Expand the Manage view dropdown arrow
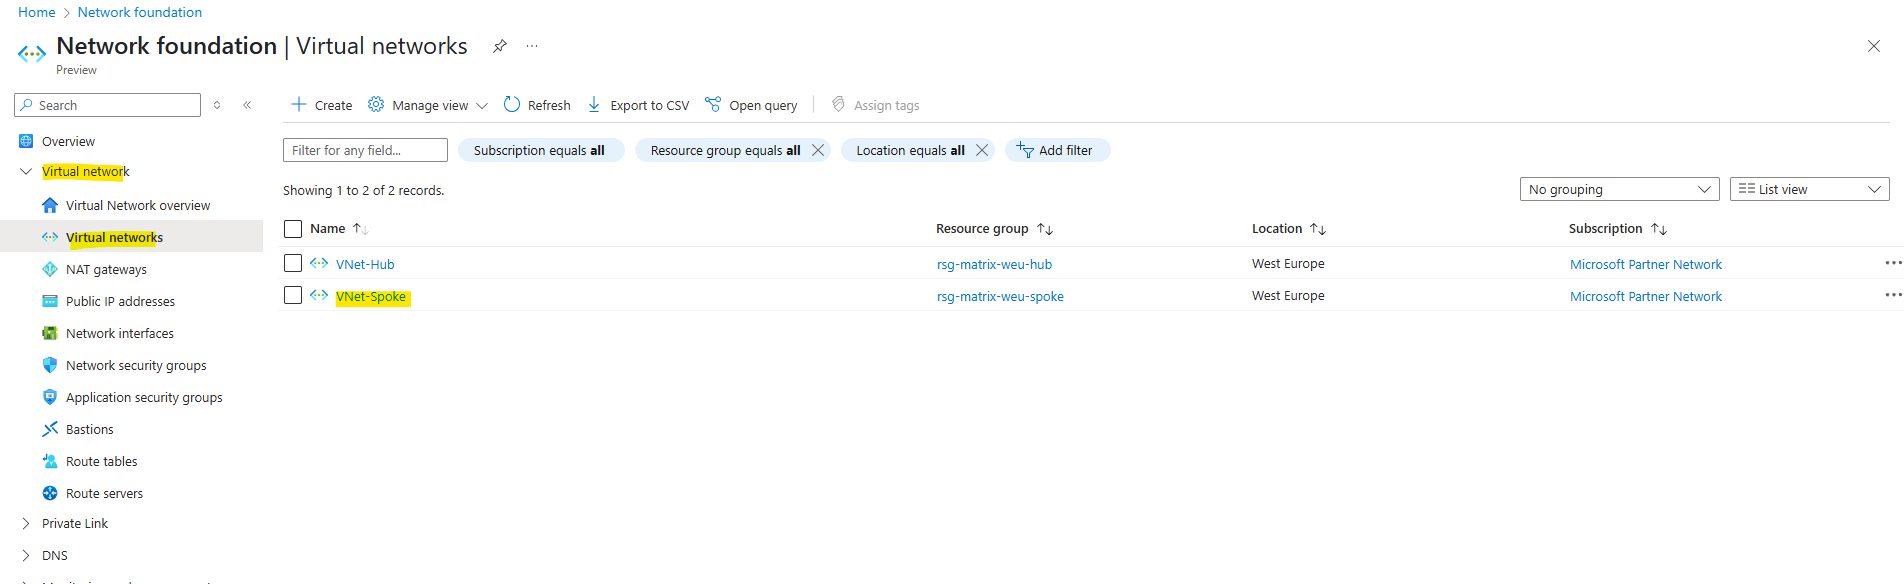Screen dimensions: 1904x584 (x=482, y=105)
